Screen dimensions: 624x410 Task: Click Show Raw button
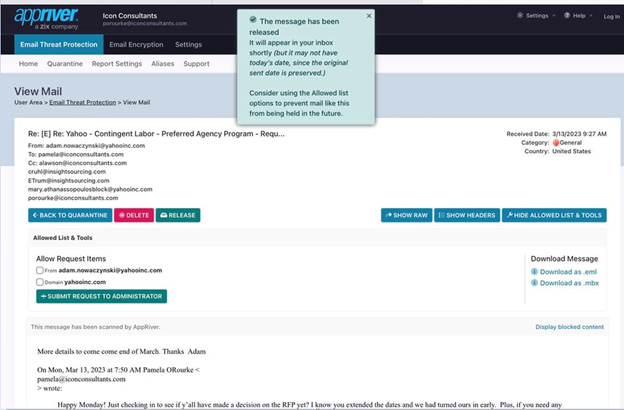pyautogui.click(x=406, y=215)
